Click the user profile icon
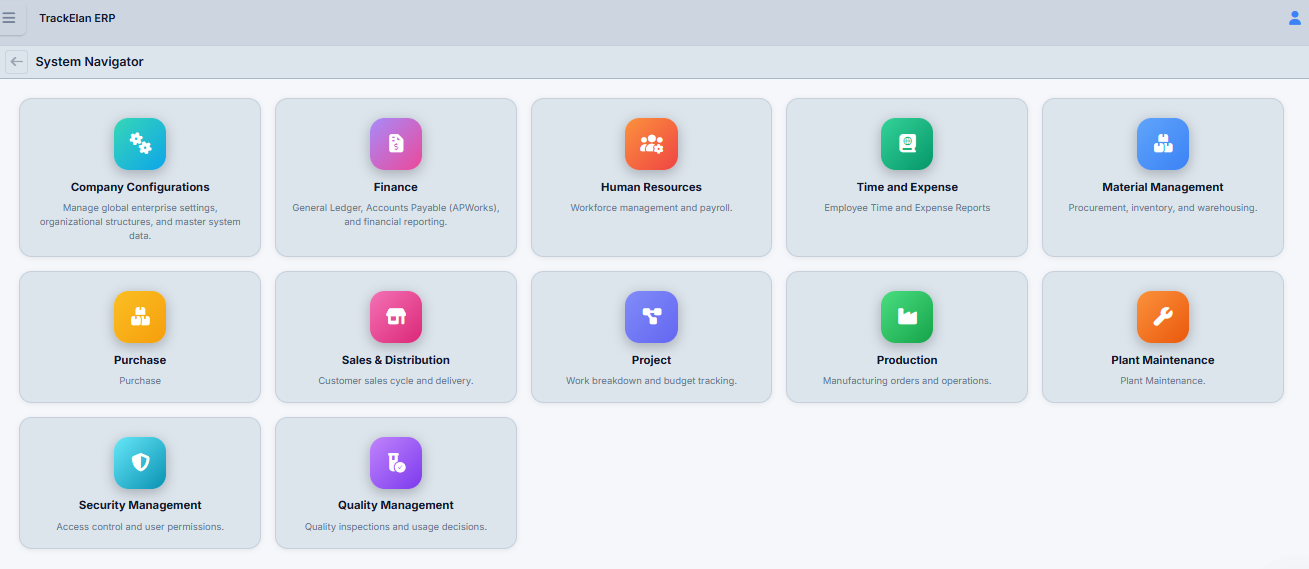This screenshot has height=569, width=1309. [x=1294, y=18]
